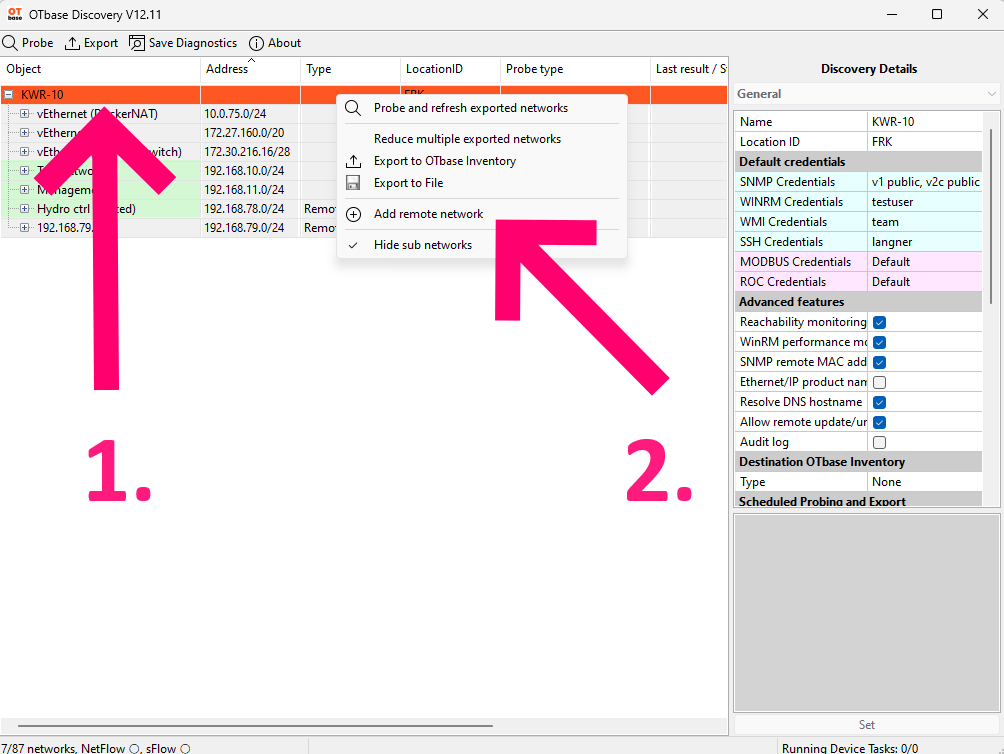
Task: Choose Add remote network from menu
Action: coord(482,214)
